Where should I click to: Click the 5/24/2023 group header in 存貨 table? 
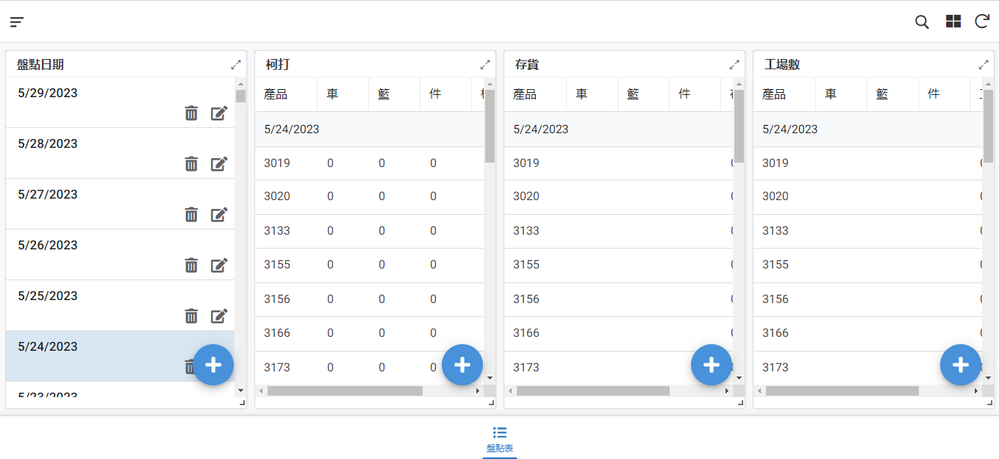point(619,129)
